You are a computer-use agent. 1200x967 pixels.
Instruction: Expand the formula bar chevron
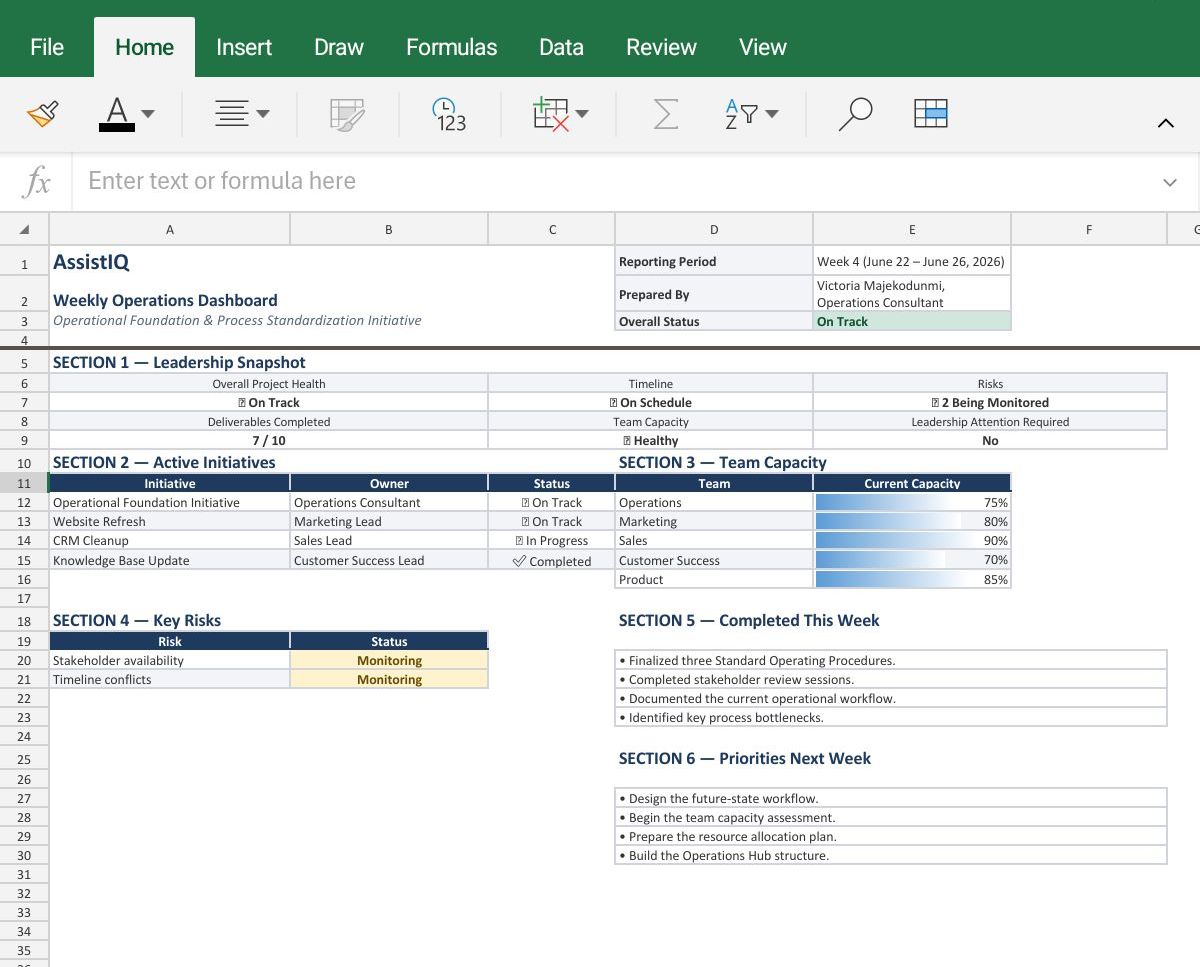point(1170,182)
